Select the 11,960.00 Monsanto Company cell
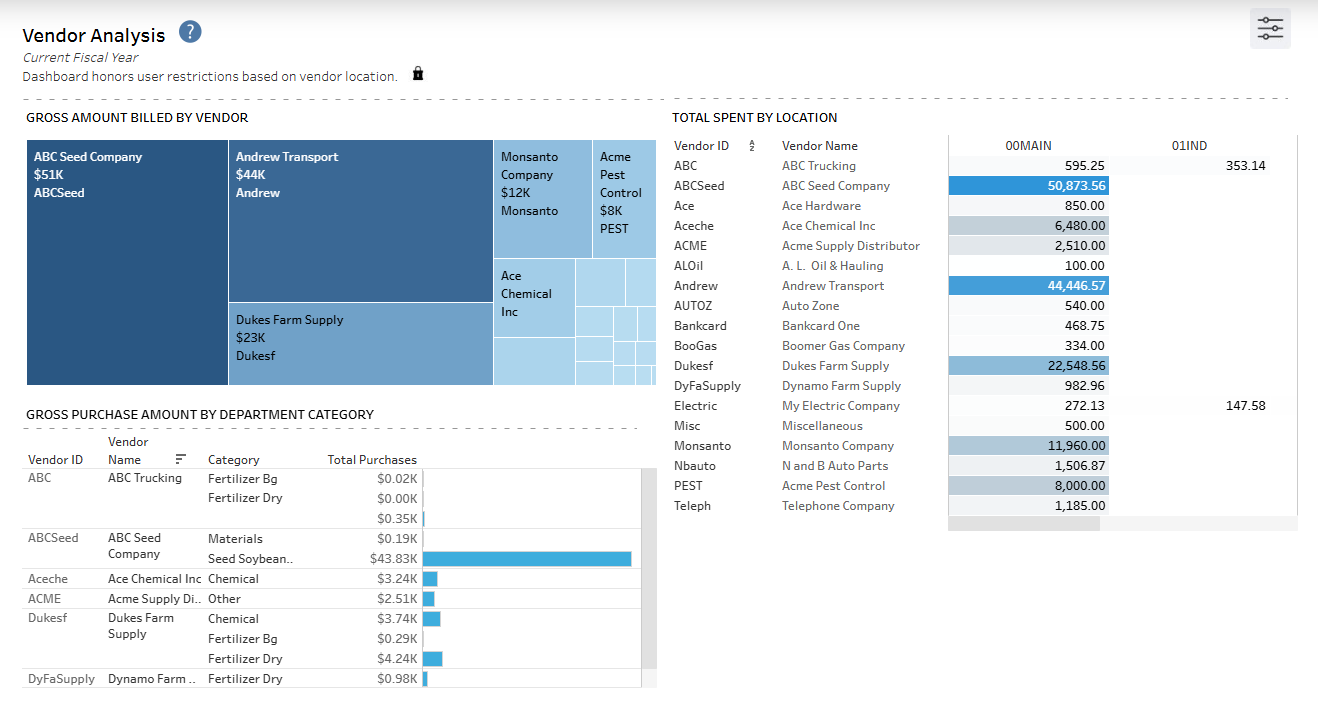 (1028, 446)
